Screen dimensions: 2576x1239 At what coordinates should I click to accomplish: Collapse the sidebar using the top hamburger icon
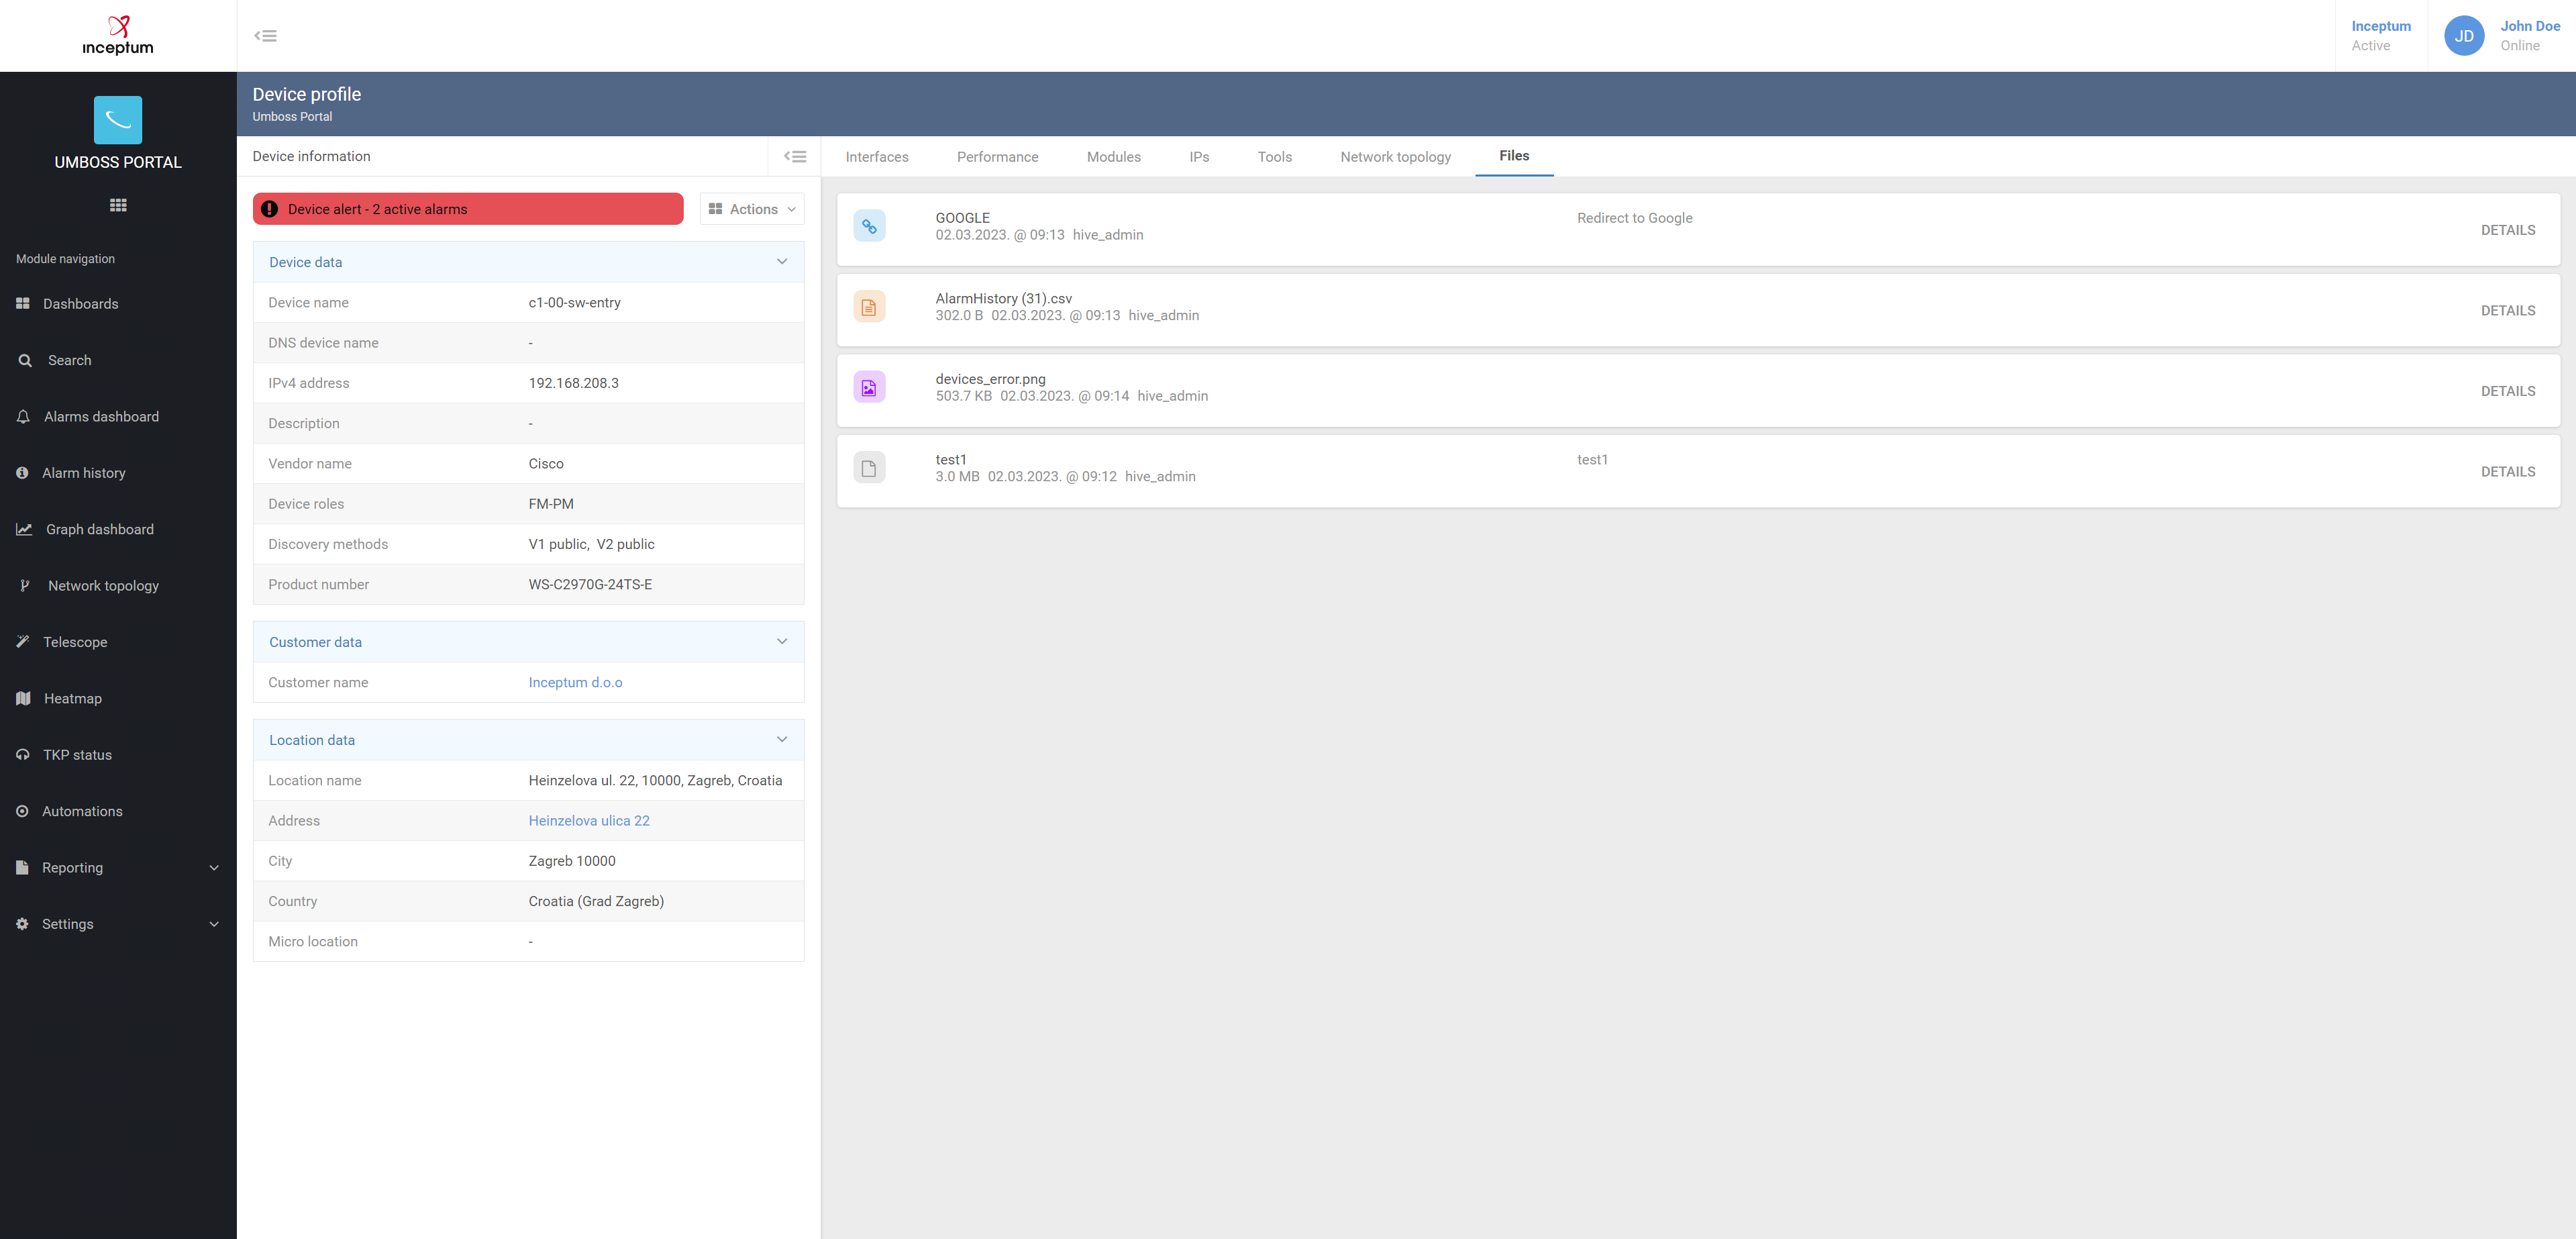(265, 36)
